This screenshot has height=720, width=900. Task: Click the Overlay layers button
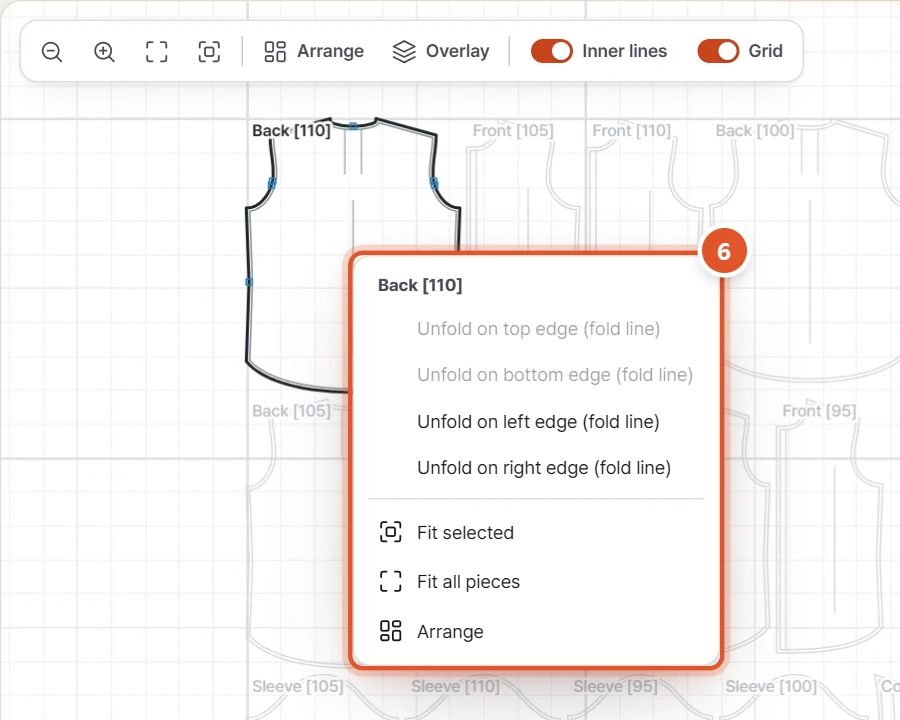click(441, 51)
